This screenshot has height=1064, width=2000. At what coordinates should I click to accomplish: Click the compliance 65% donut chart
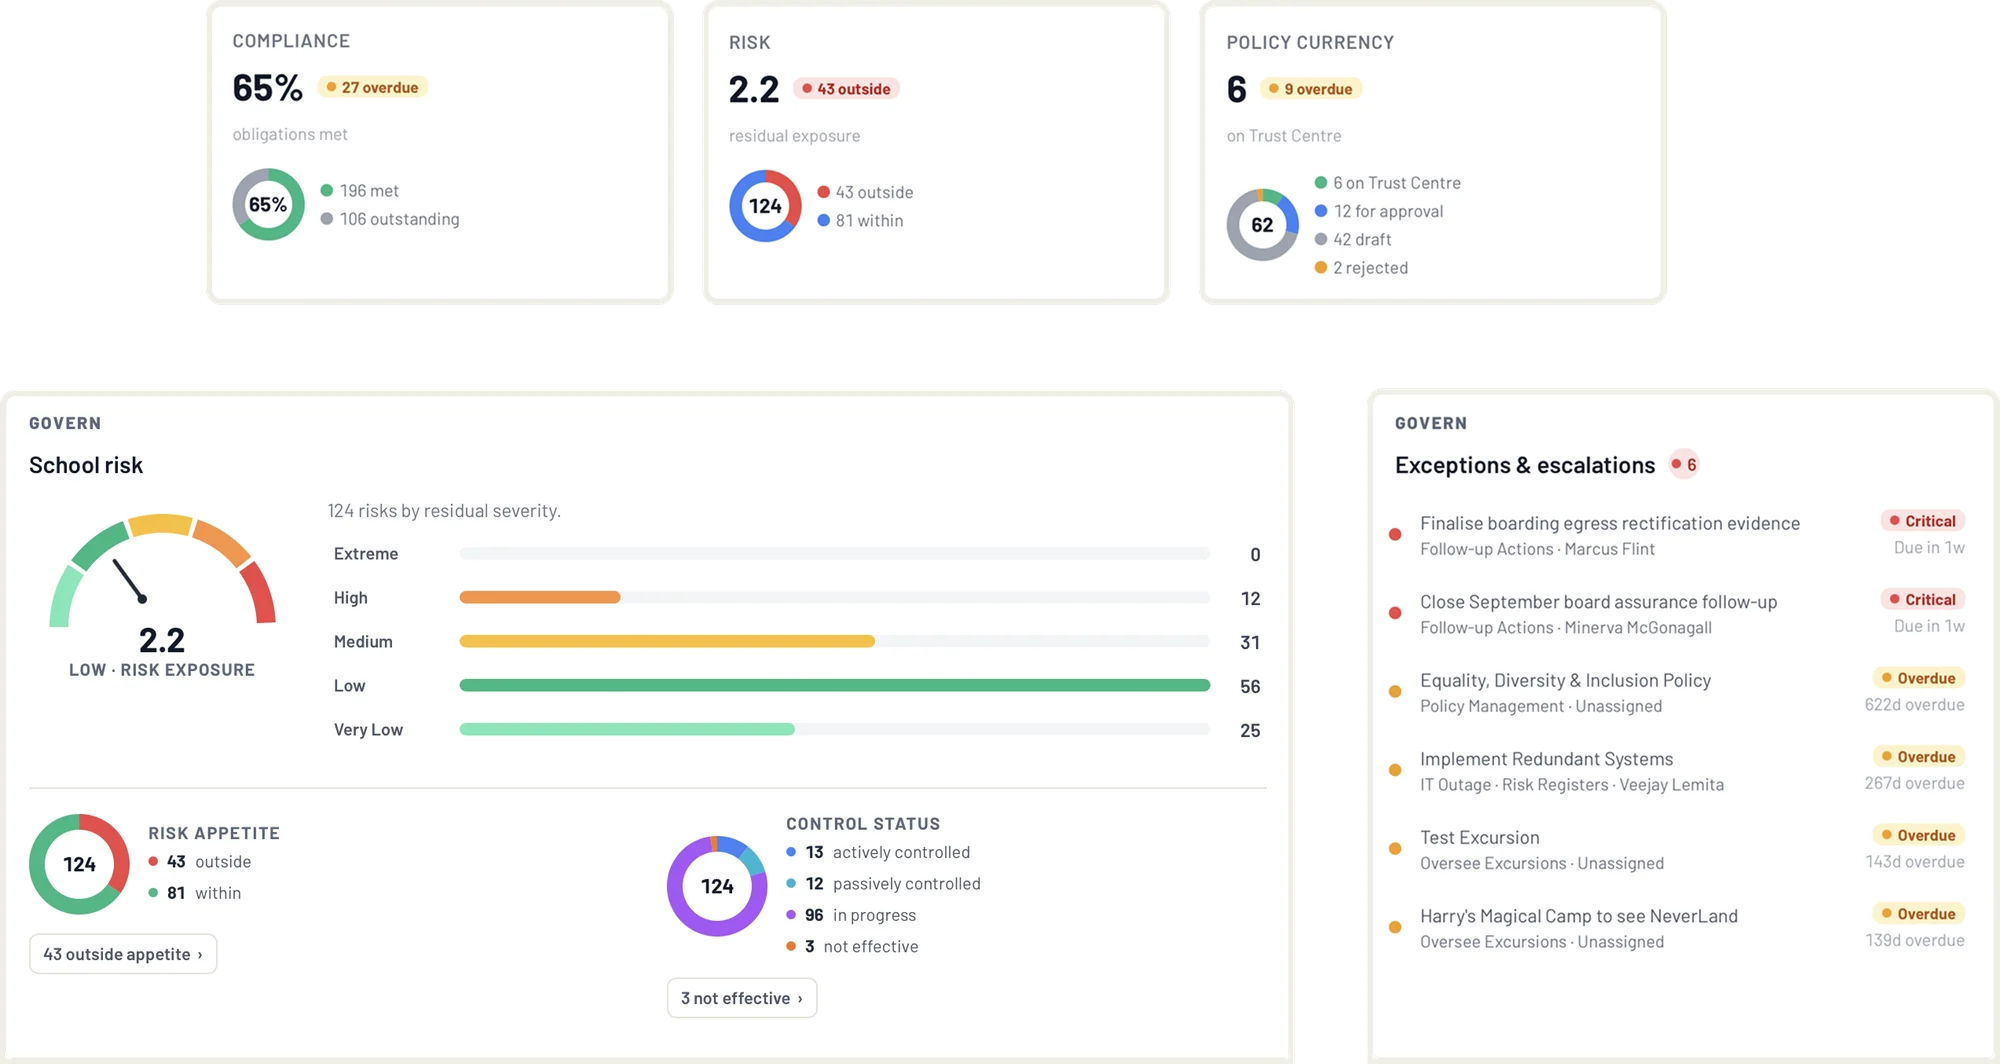(x=269, y=204)
